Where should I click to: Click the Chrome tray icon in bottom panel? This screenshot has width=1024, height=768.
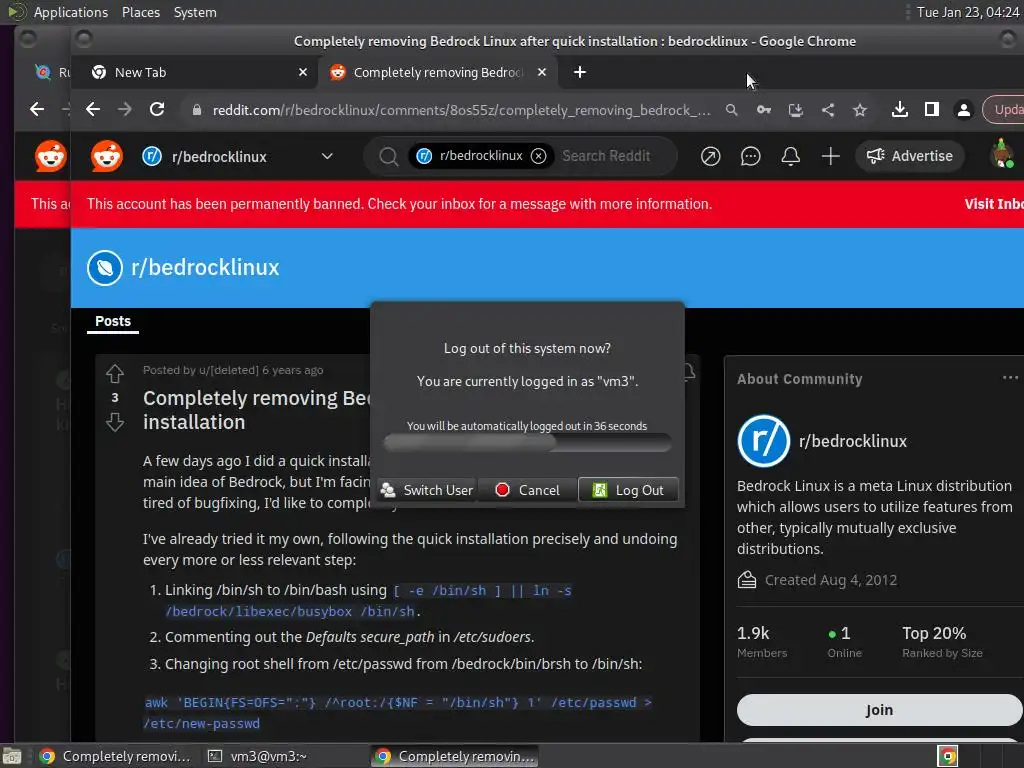pyautogui.click(x=947, y=756)
